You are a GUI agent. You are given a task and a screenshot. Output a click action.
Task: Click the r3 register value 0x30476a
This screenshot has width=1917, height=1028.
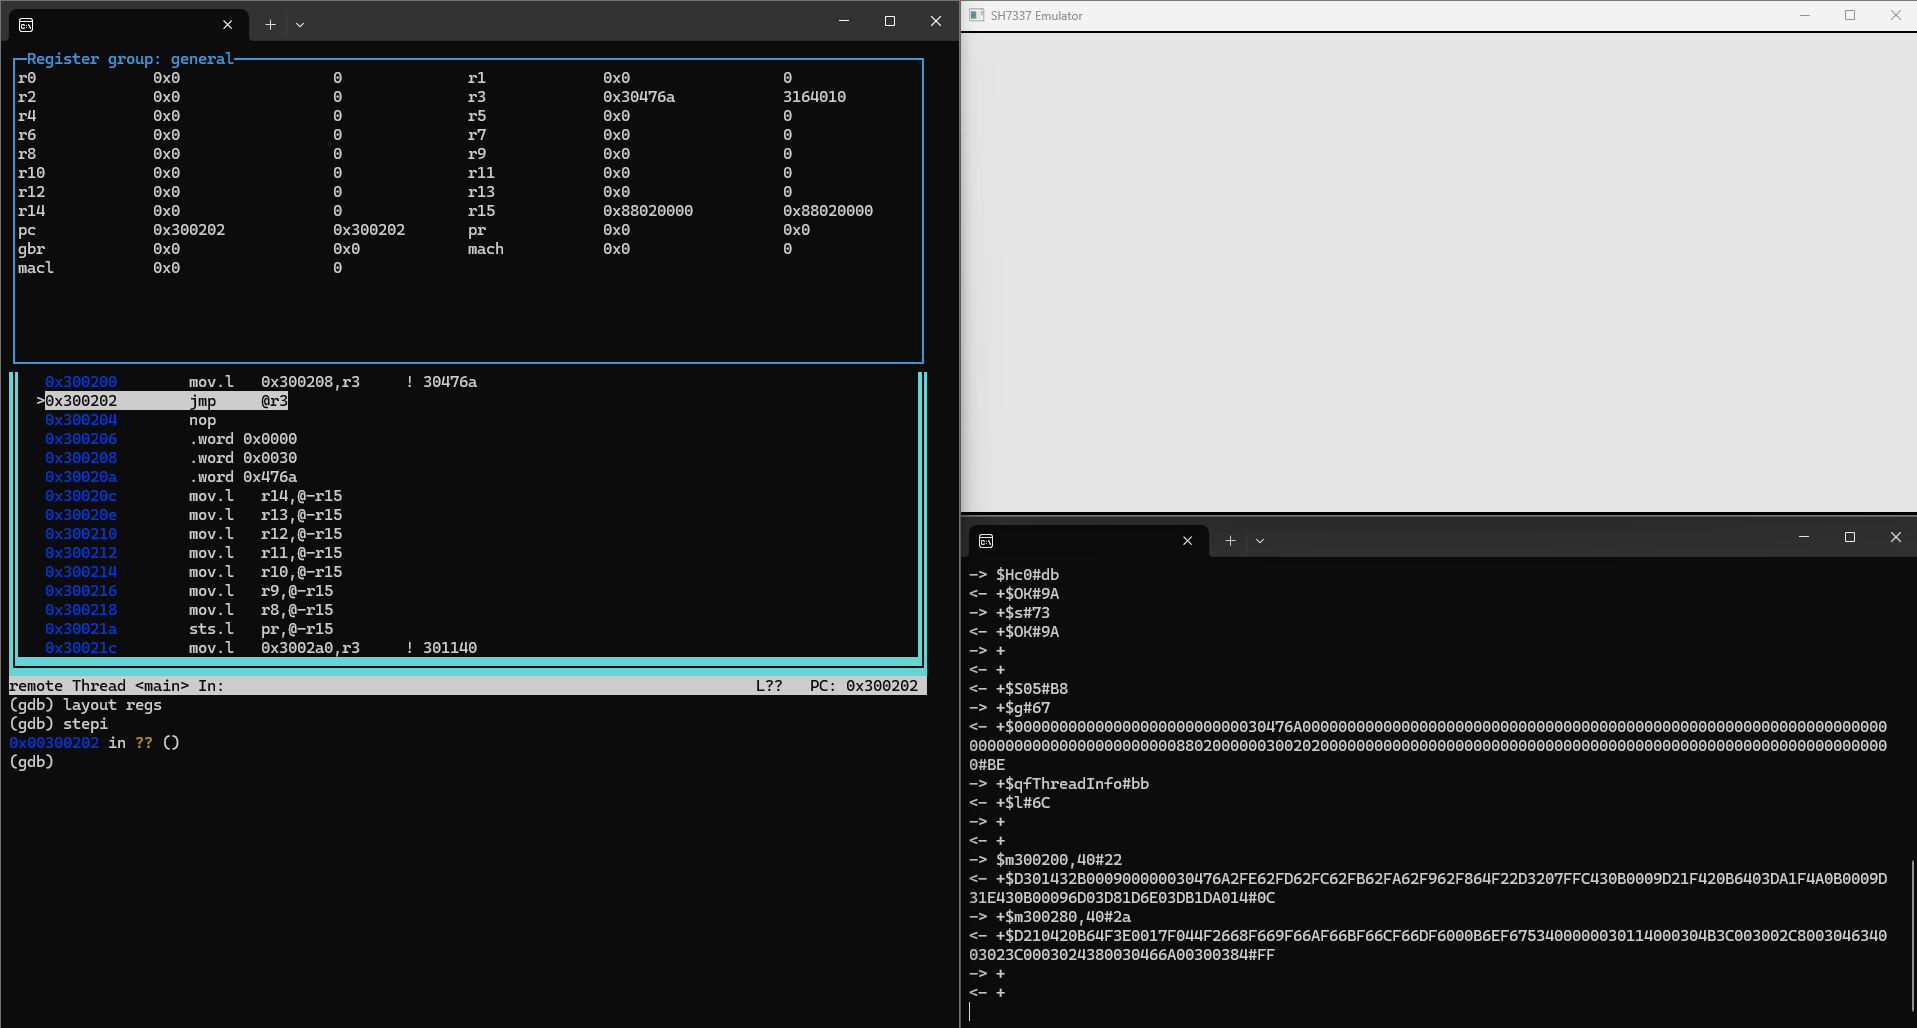point(638,96)
